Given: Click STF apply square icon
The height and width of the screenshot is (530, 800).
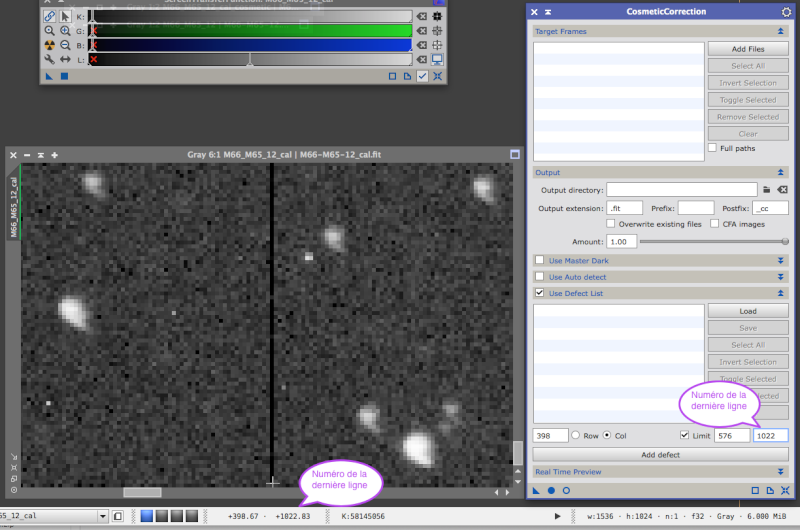Looking at the screenshot, I should pyautogui.click(x=64, y=77).
